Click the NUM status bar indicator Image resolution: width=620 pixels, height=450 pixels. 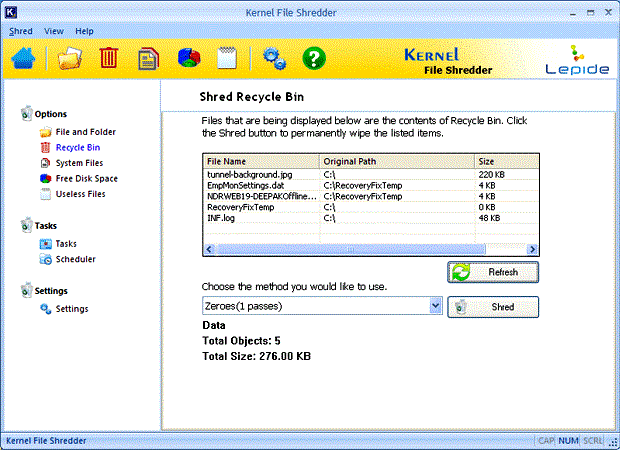pyautogui.click(x=568, y=441)
